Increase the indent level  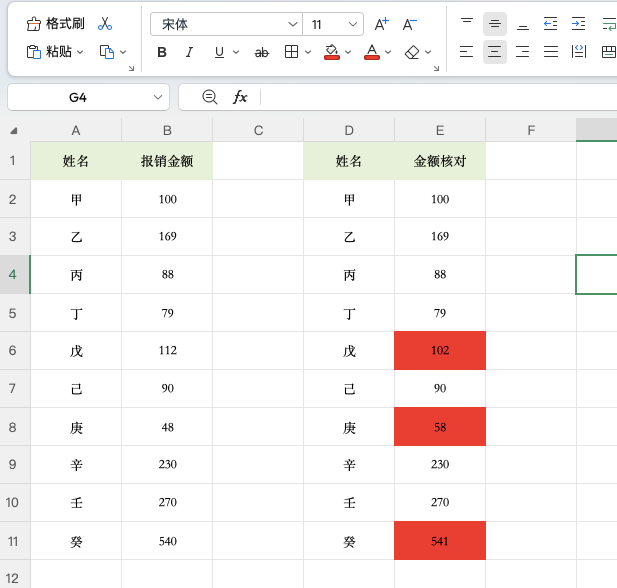(578, 24)
